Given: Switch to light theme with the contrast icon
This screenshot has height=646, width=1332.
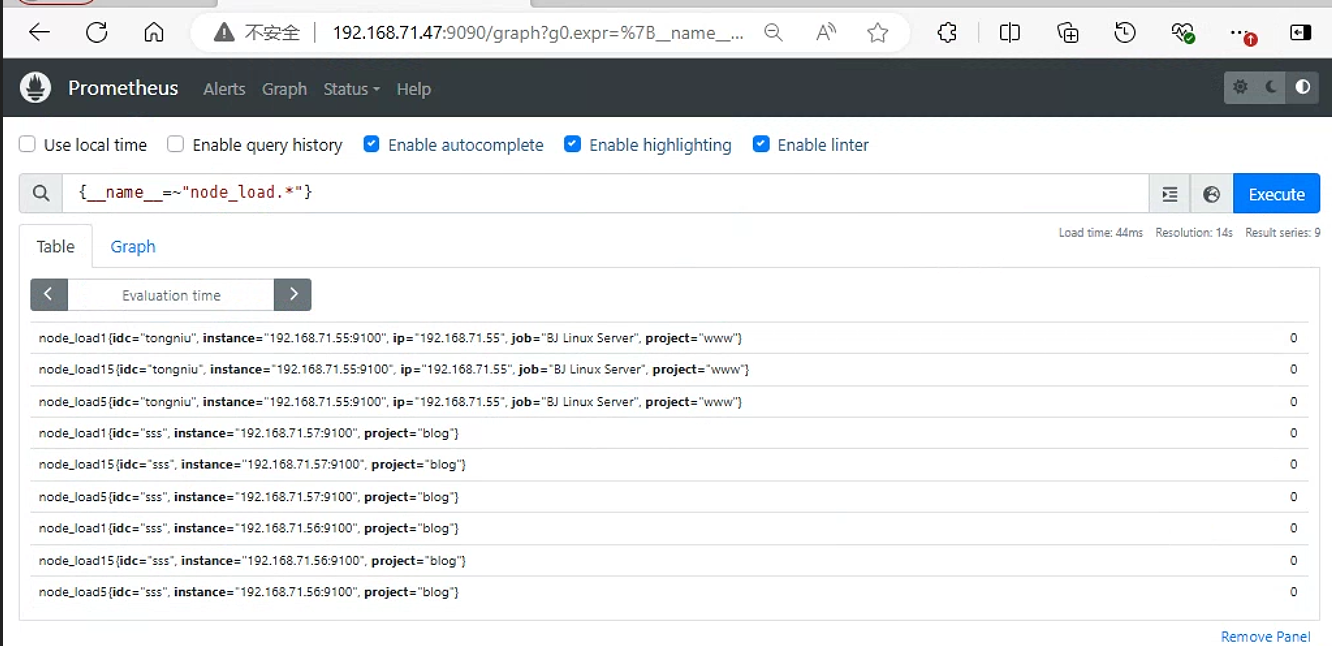Looking at the screenshot, I should coord(1303,87).
